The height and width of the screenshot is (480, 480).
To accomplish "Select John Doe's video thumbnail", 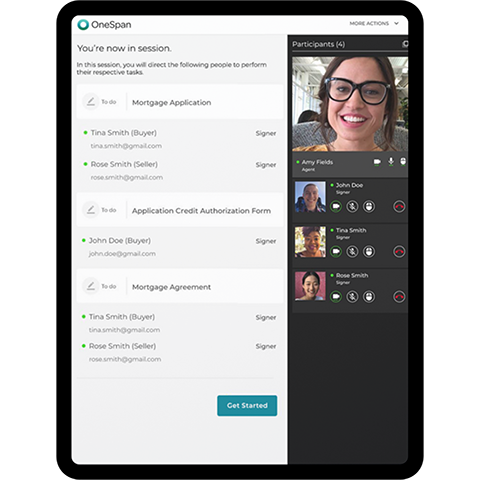I will [x=310, y=197].
